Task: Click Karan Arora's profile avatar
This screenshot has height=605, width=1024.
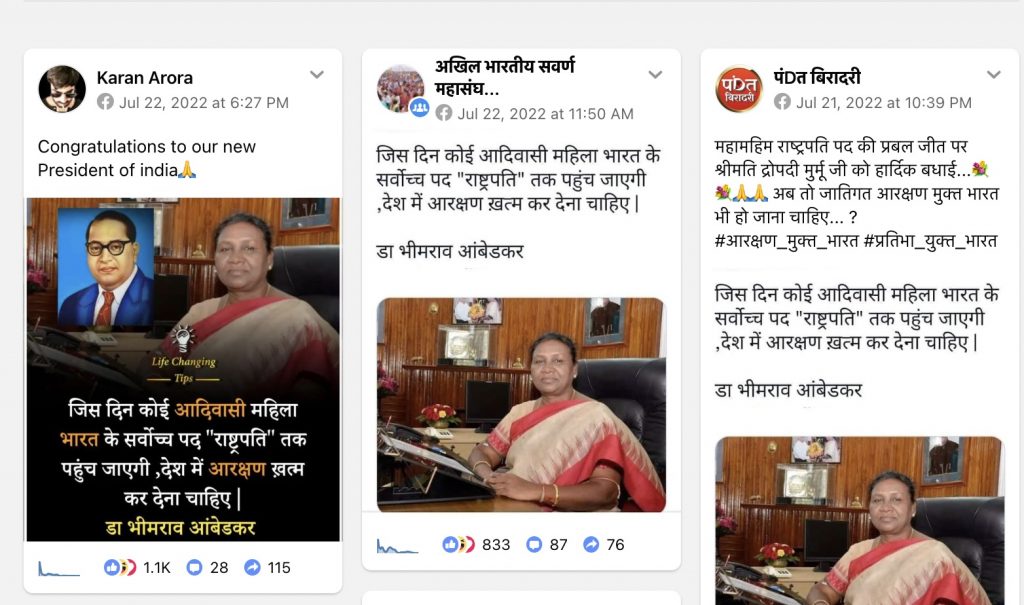Action: pos(62,89)
